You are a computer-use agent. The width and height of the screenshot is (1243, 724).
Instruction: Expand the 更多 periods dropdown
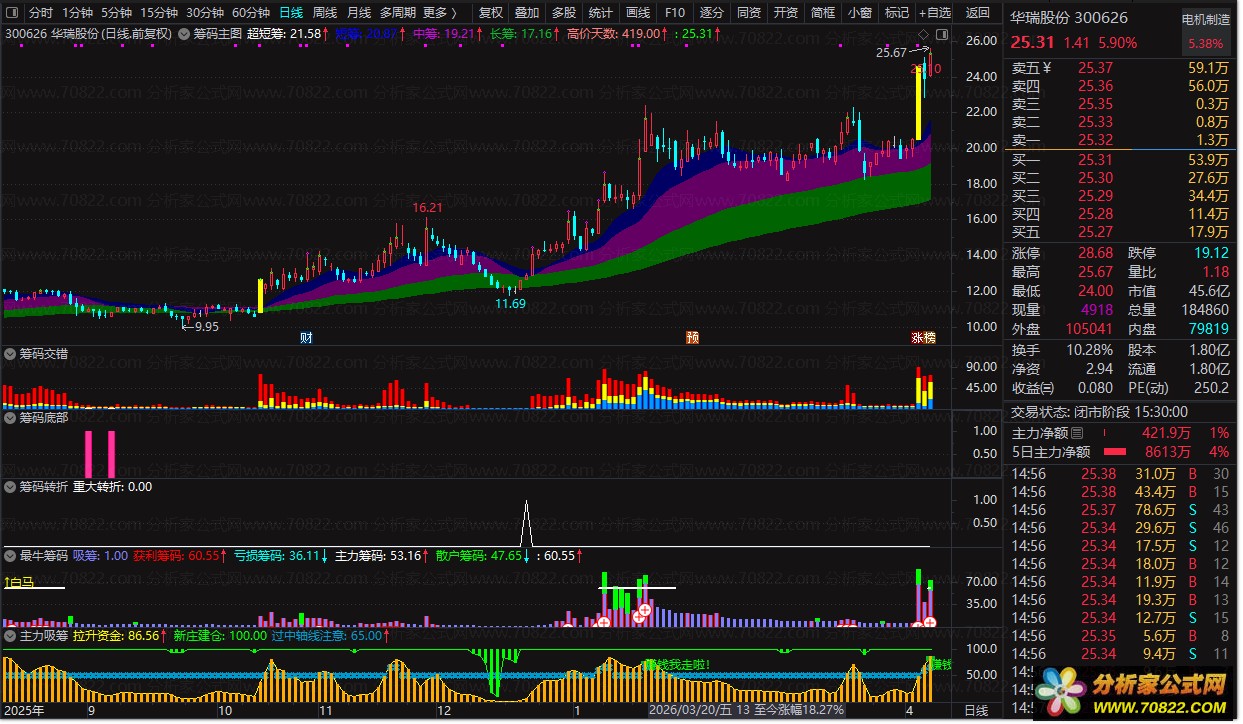439,13
